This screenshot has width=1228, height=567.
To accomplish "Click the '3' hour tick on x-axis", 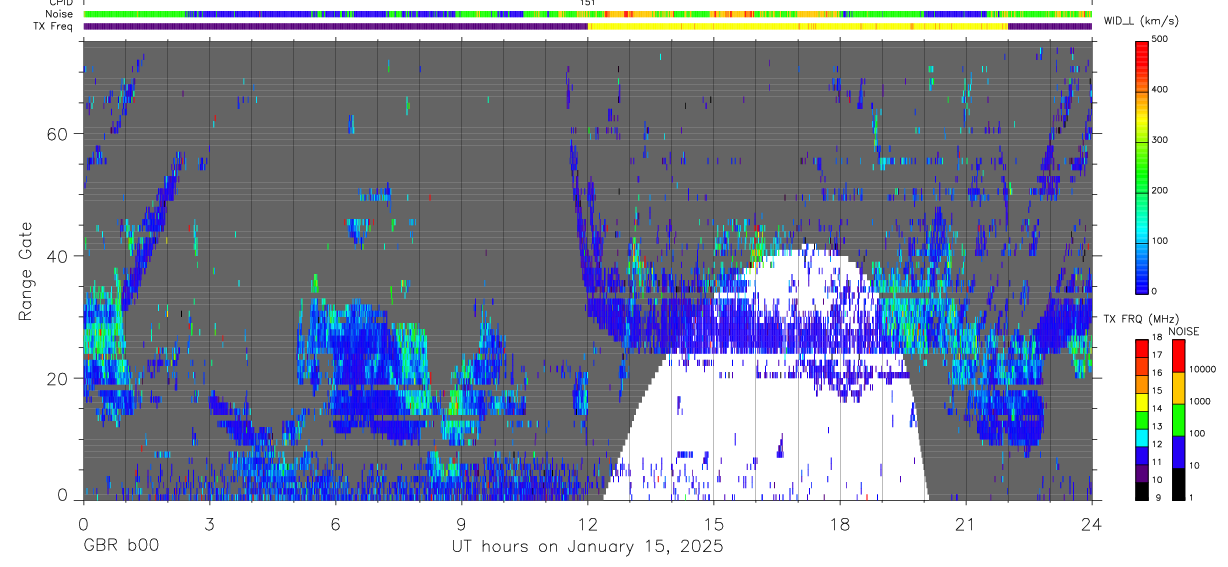I will (209, 523).
